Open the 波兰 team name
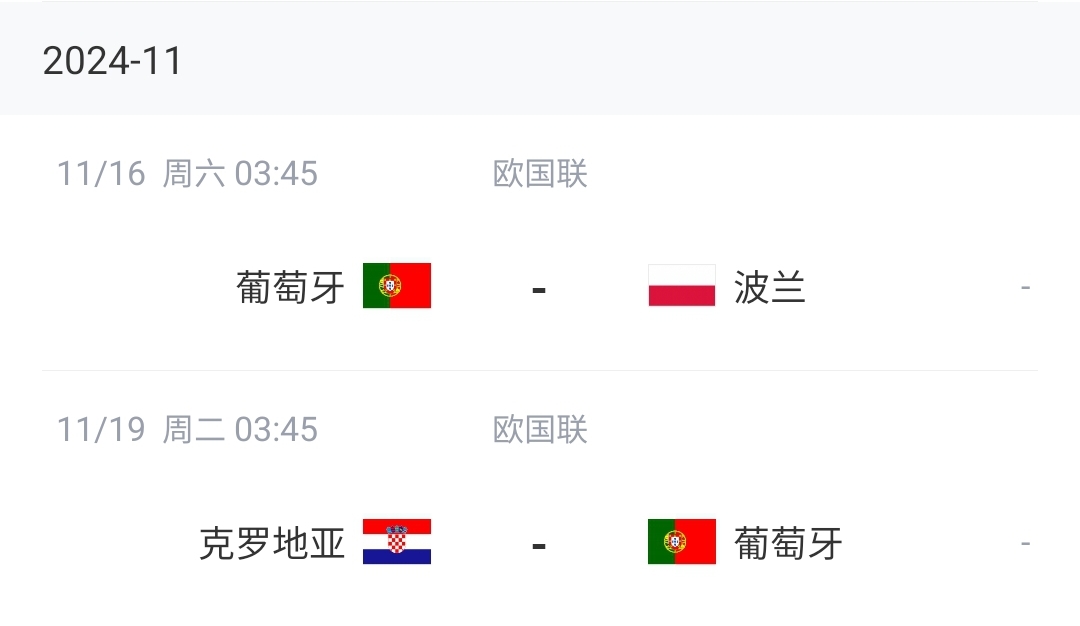Viewport: 1080px width, 626px height. pyautogui.click(x=770, y=288)
